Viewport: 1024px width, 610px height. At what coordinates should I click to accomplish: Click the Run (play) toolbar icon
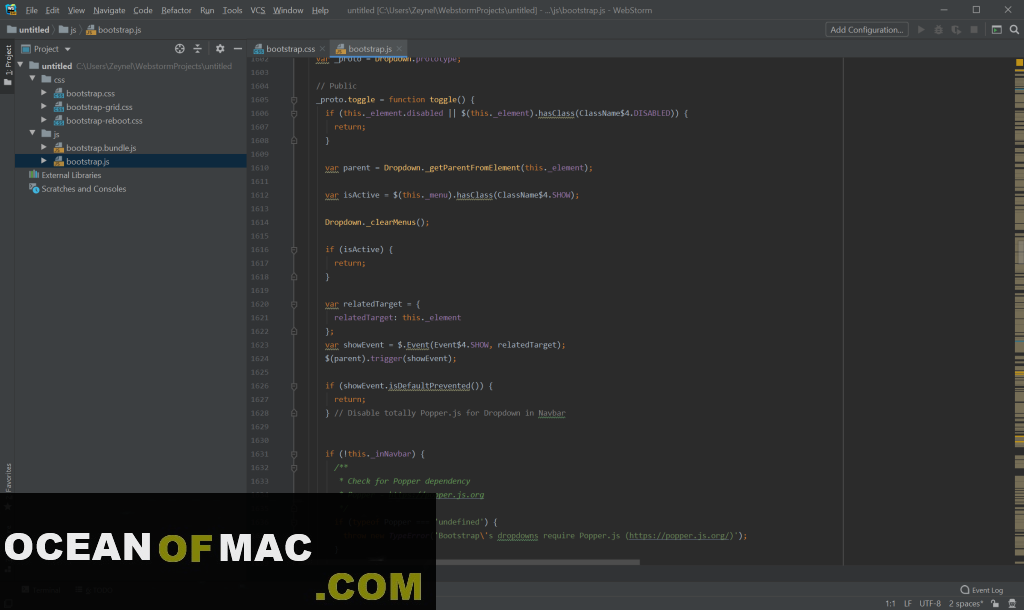click(x=921, y=30)
